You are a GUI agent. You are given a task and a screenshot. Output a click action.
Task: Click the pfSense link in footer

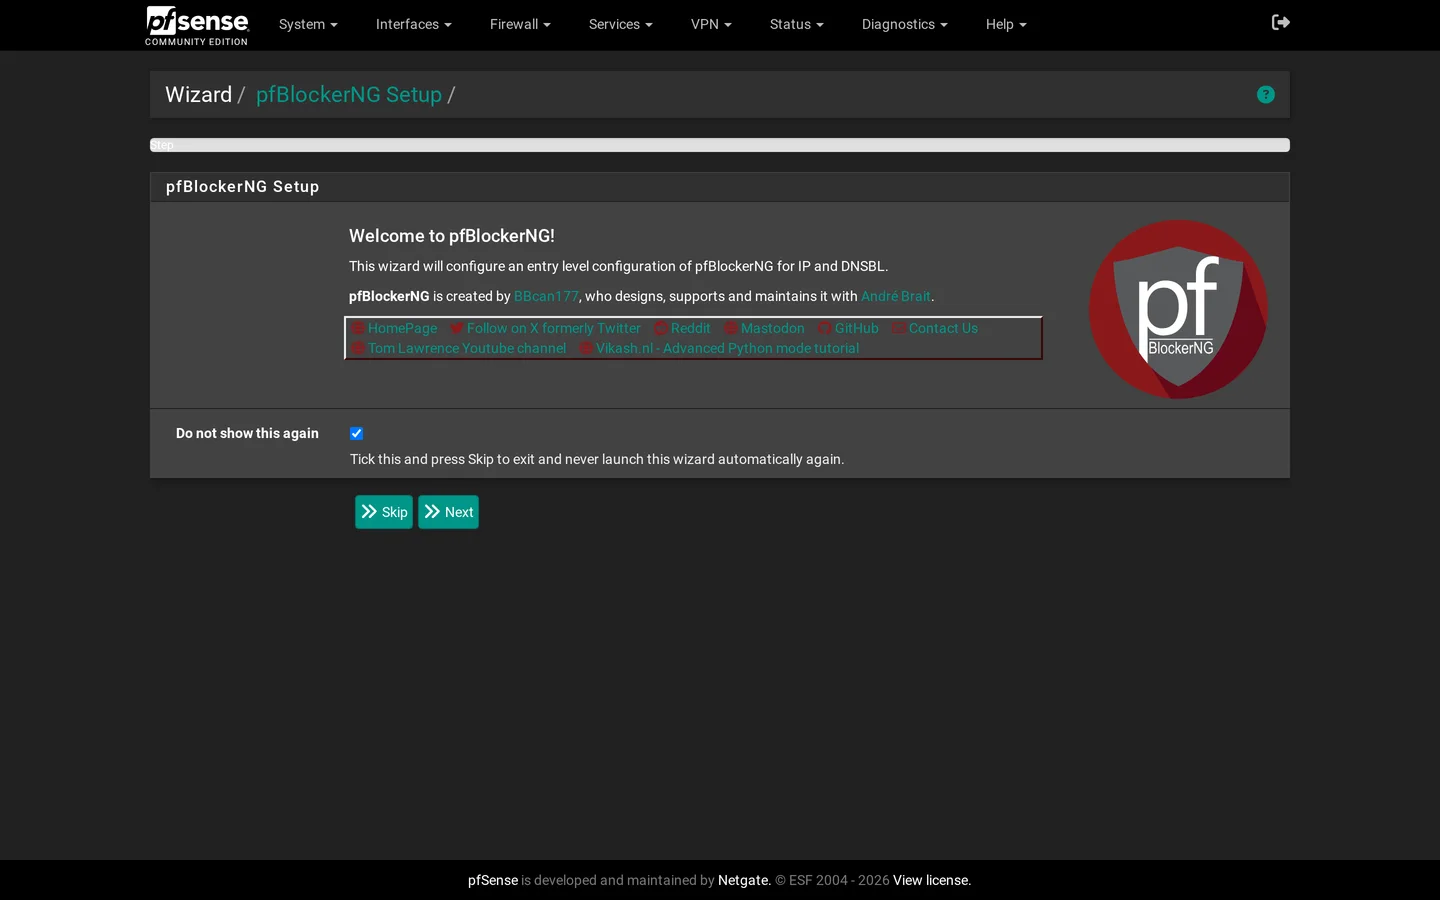[x=493, y=880]
